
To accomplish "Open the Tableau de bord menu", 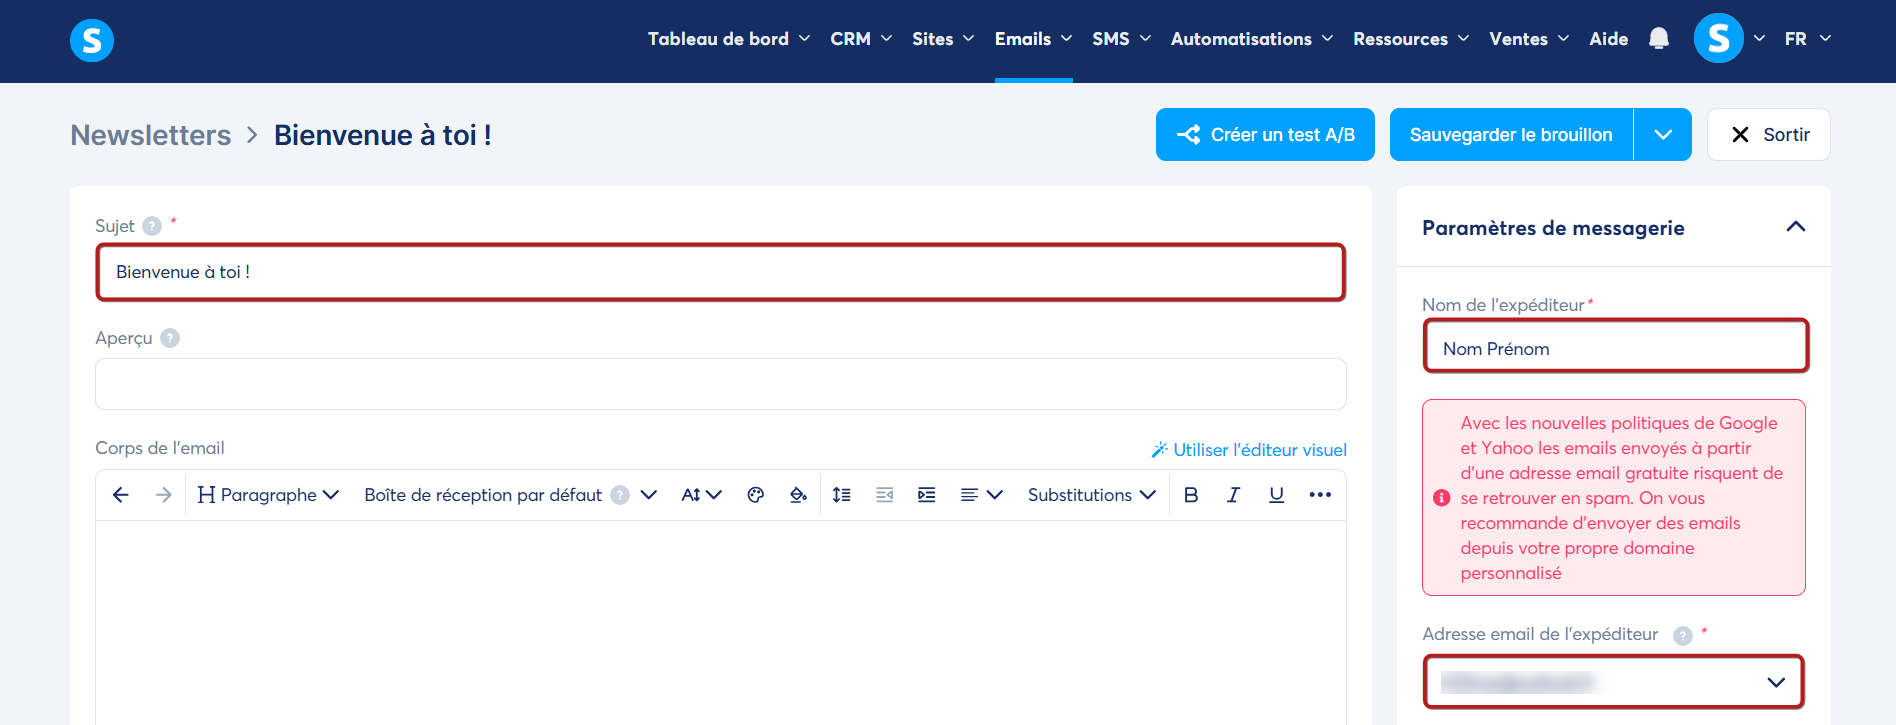I will 729,39.
